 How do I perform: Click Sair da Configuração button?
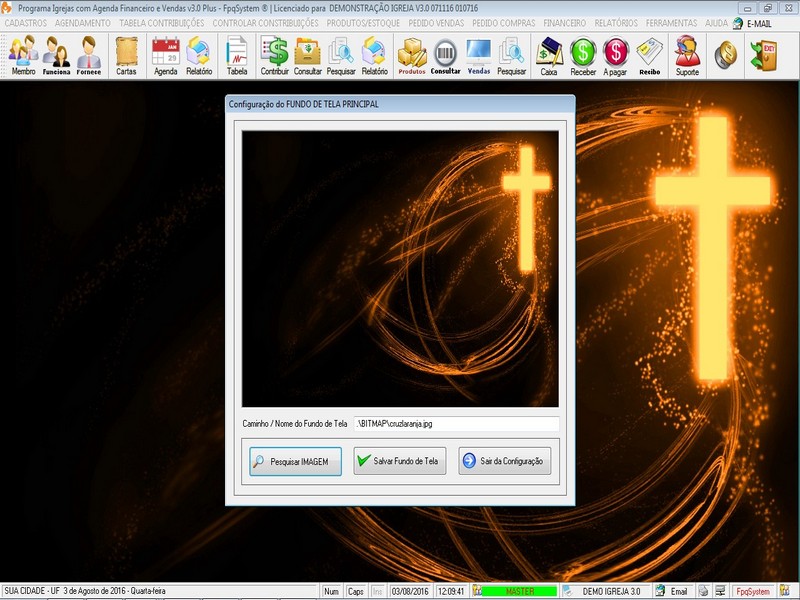pos(504,461)
